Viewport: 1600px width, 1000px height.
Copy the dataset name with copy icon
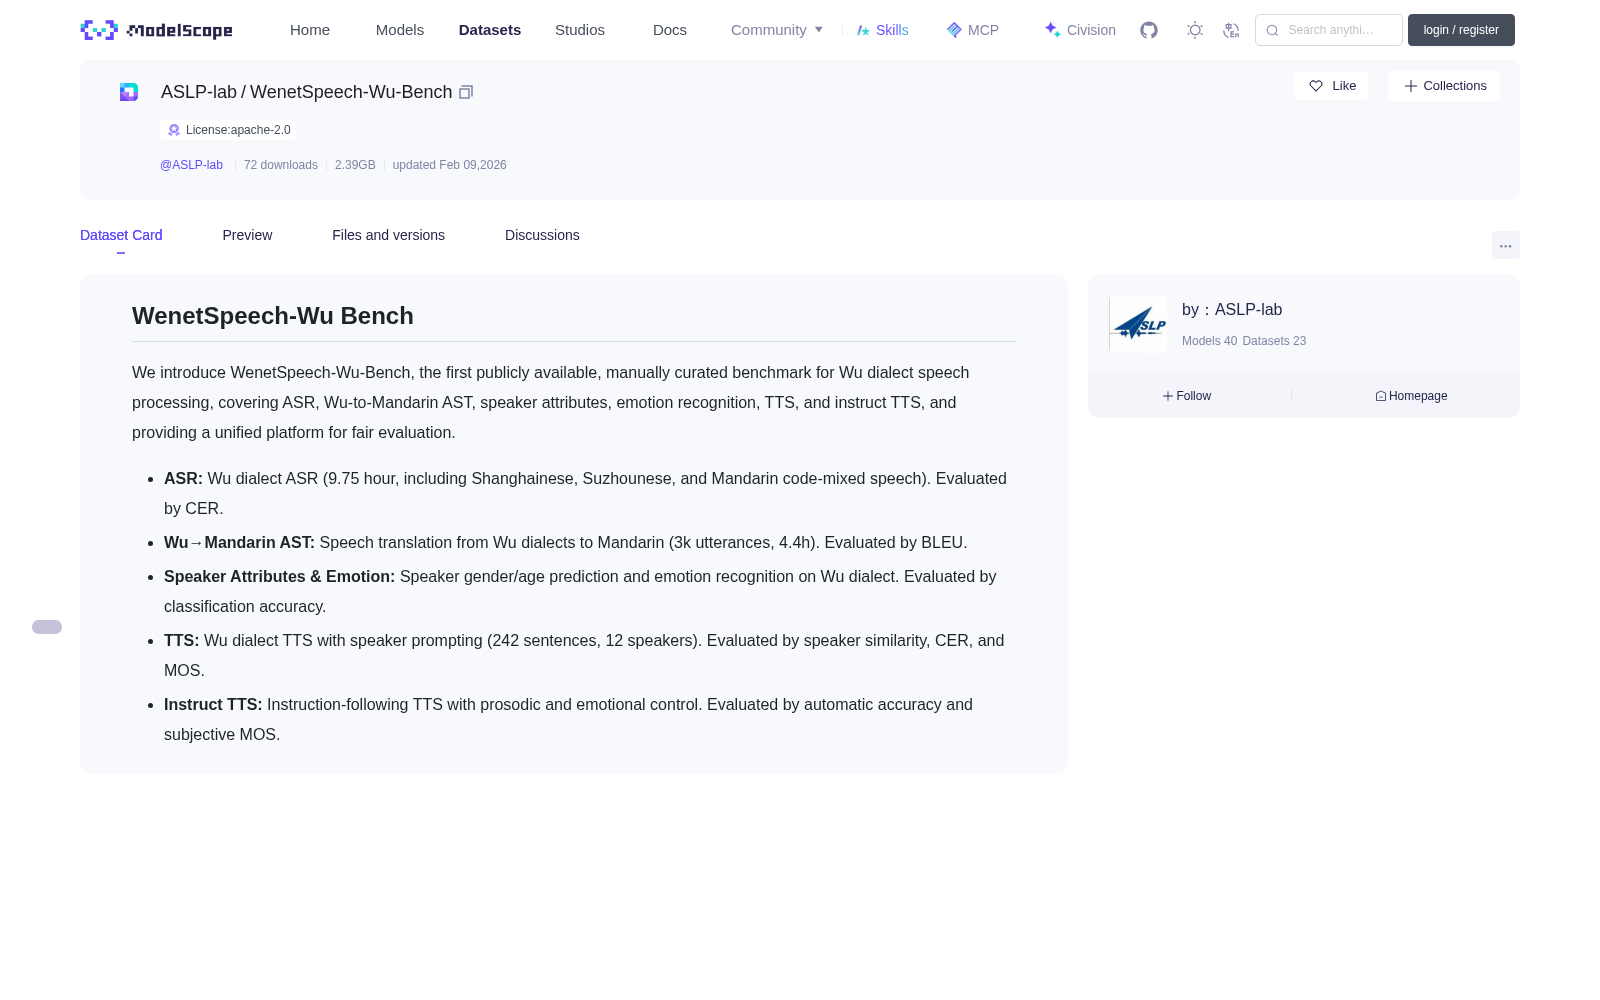[466, 92]
